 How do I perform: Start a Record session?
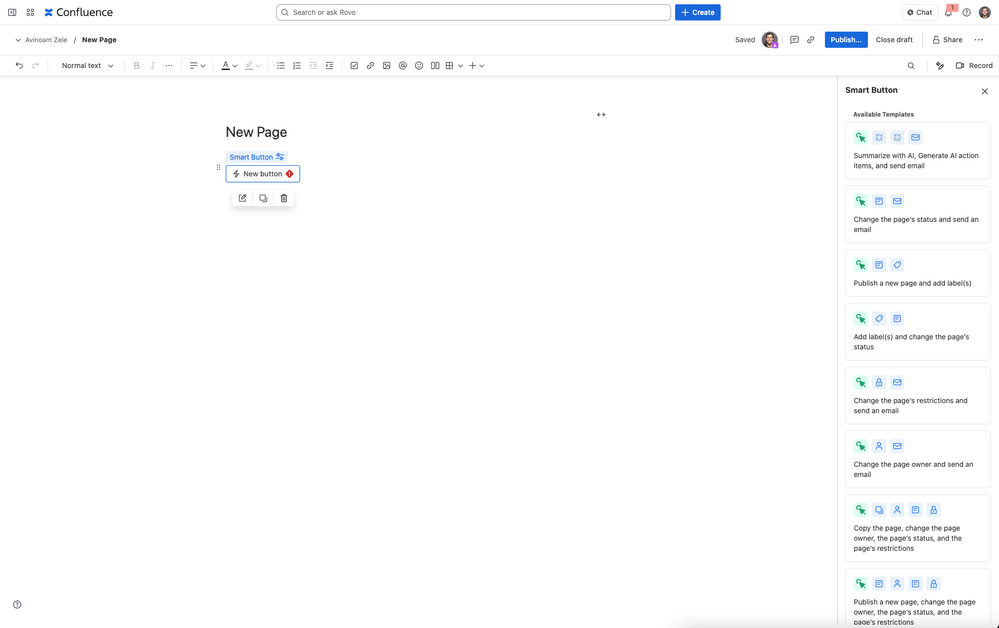974,66
